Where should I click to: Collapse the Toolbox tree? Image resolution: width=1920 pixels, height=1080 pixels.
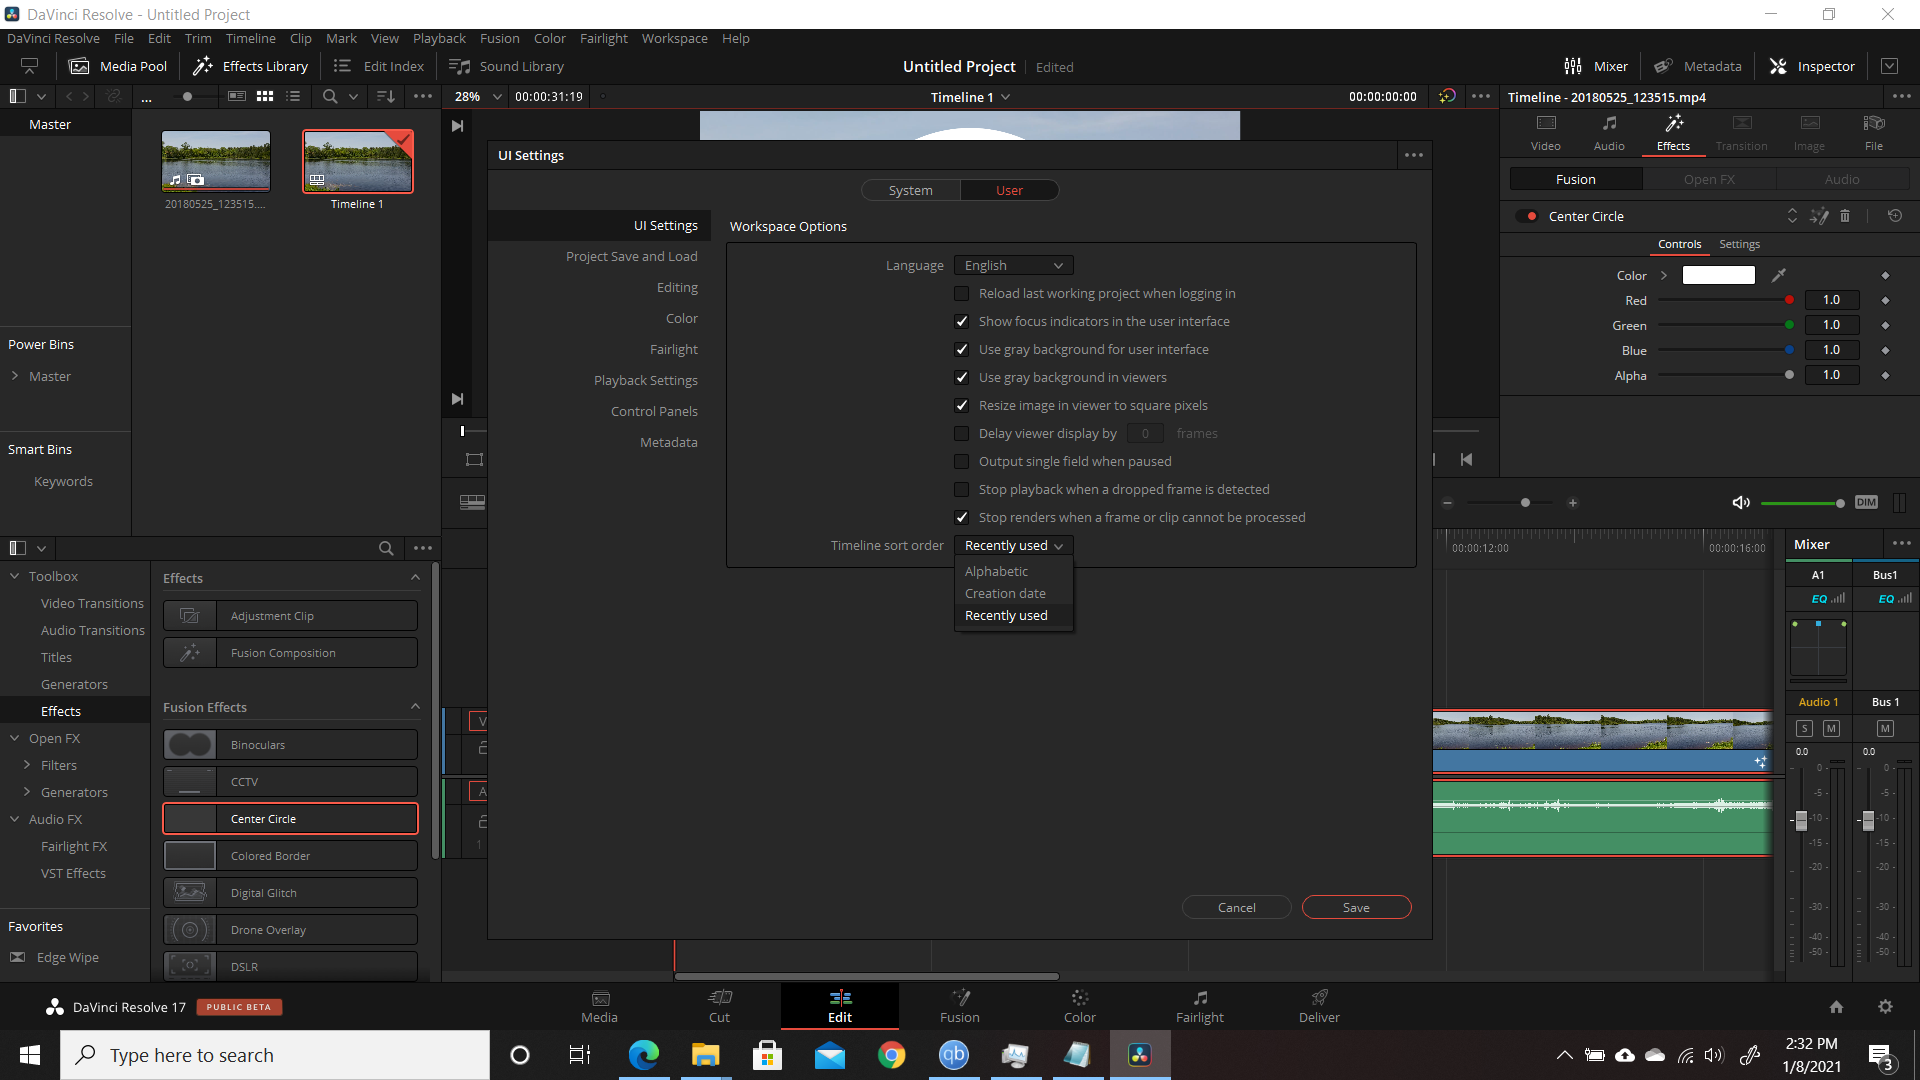pyautogui.click(x=15, y=576)
